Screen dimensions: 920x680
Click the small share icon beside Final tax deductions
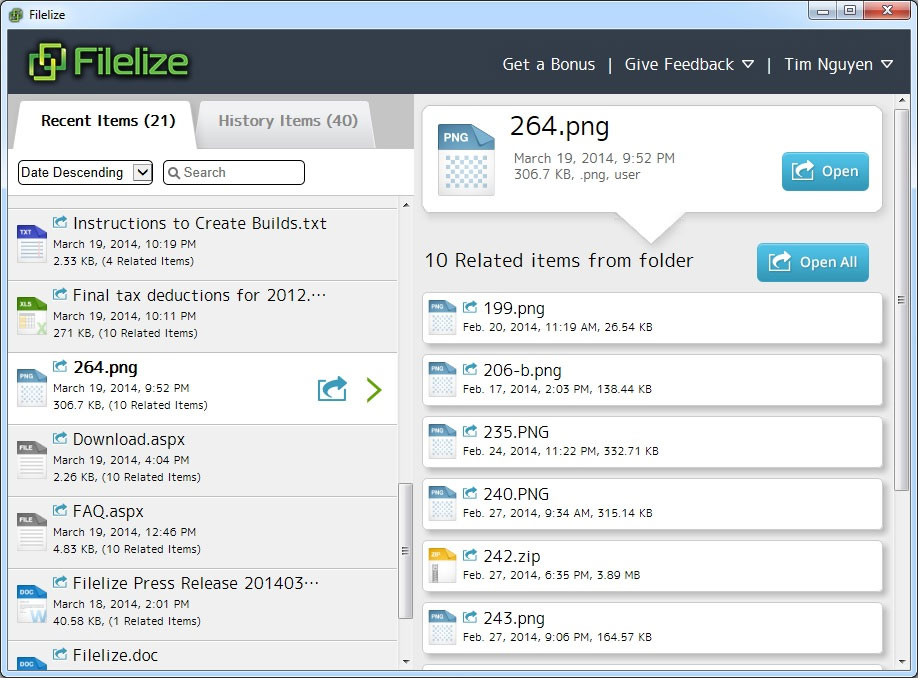(x=60, y=295)
